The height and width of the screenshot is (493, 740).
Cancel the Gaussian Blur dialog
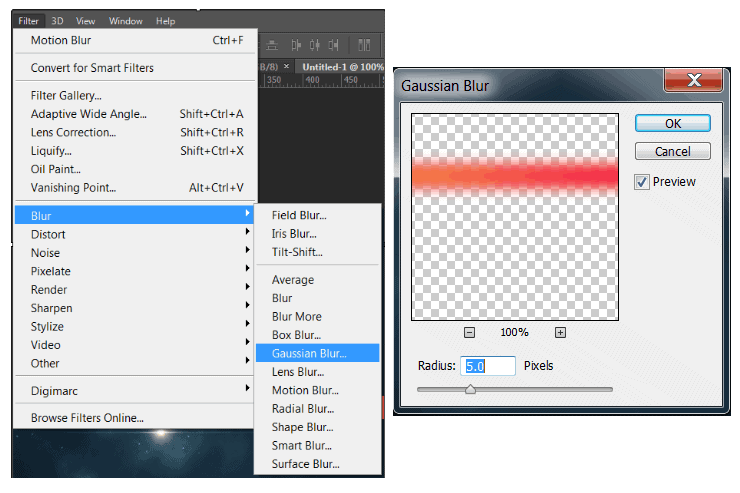pyautogui.click(x=673, y=151)
